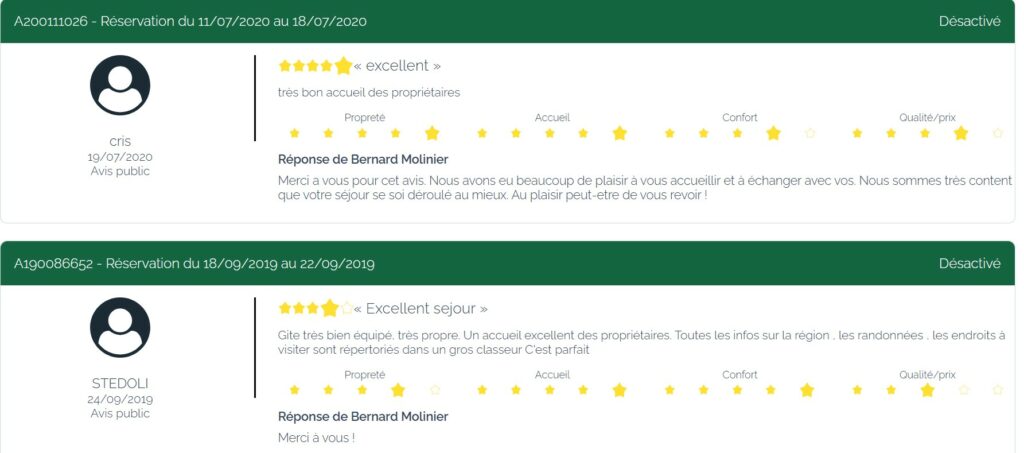
Task: Click the Confort stars in STEDOLI's review
Action: coord(740,390)
